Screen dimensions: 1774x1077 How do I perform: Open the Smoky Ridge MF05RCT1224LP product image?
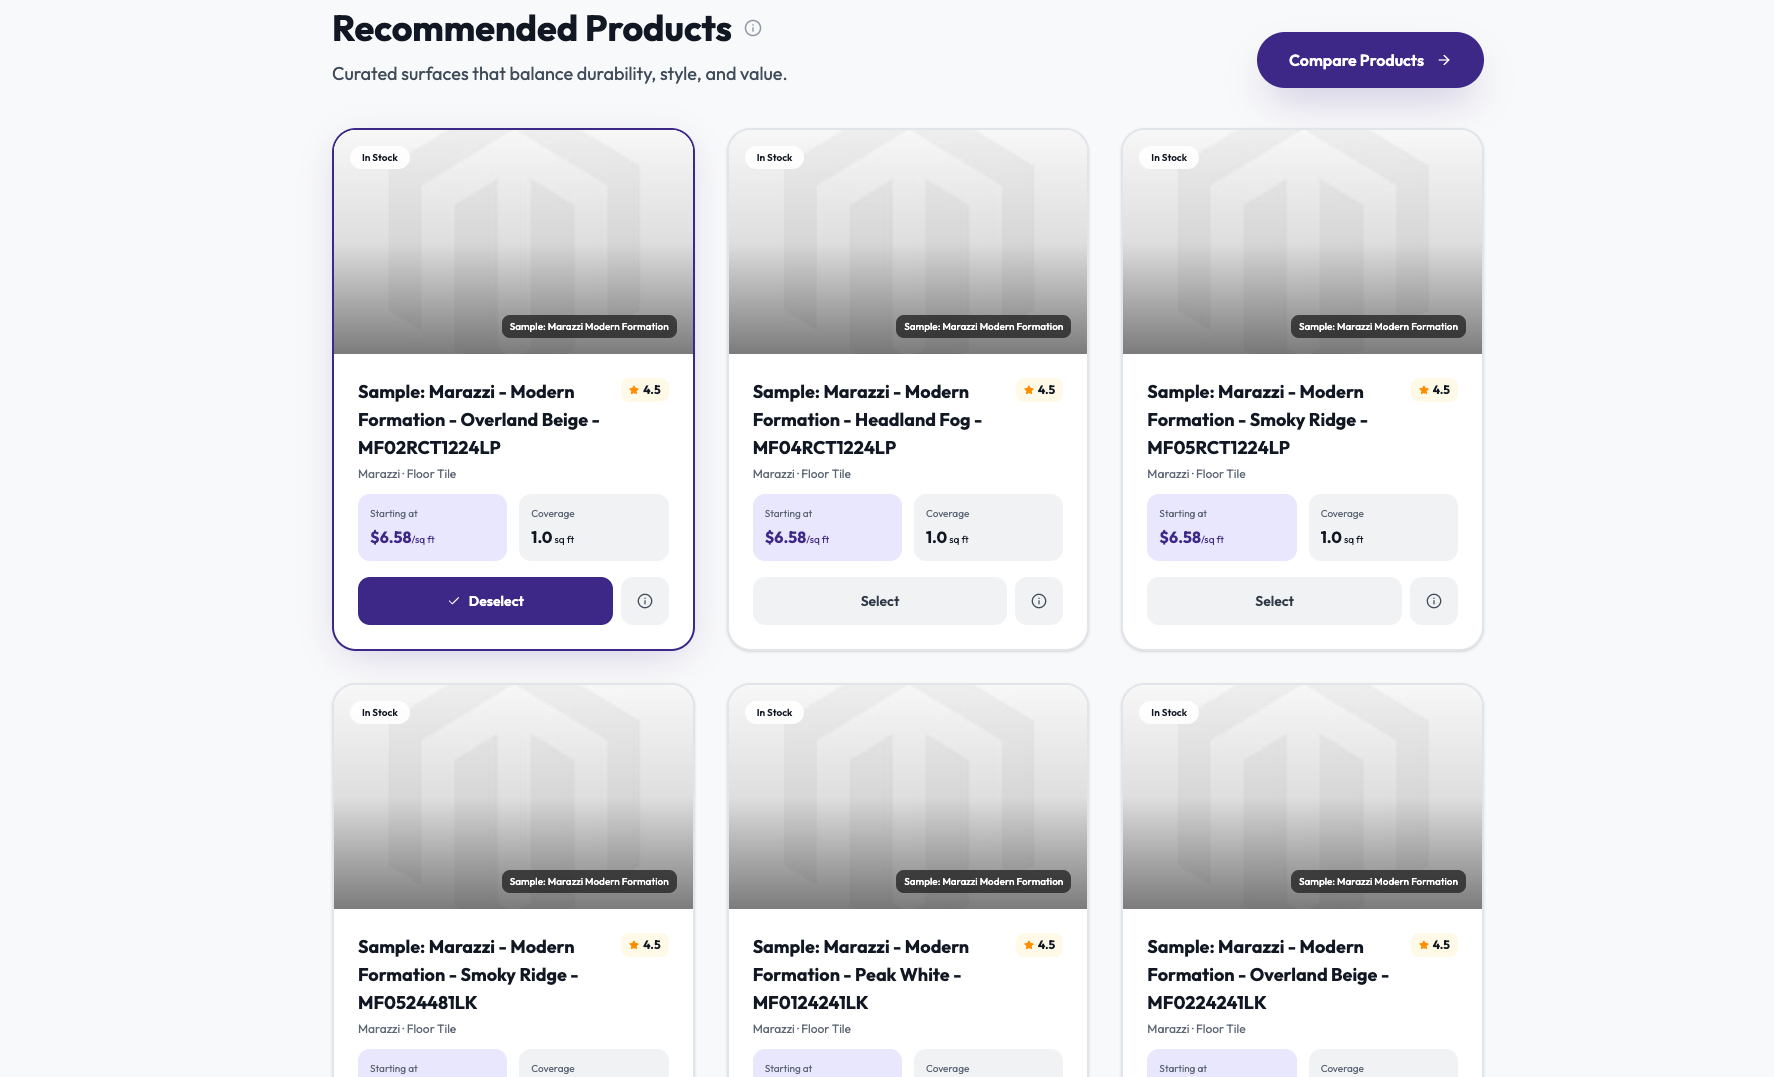pyautogui.click(x=1302, y=242)
